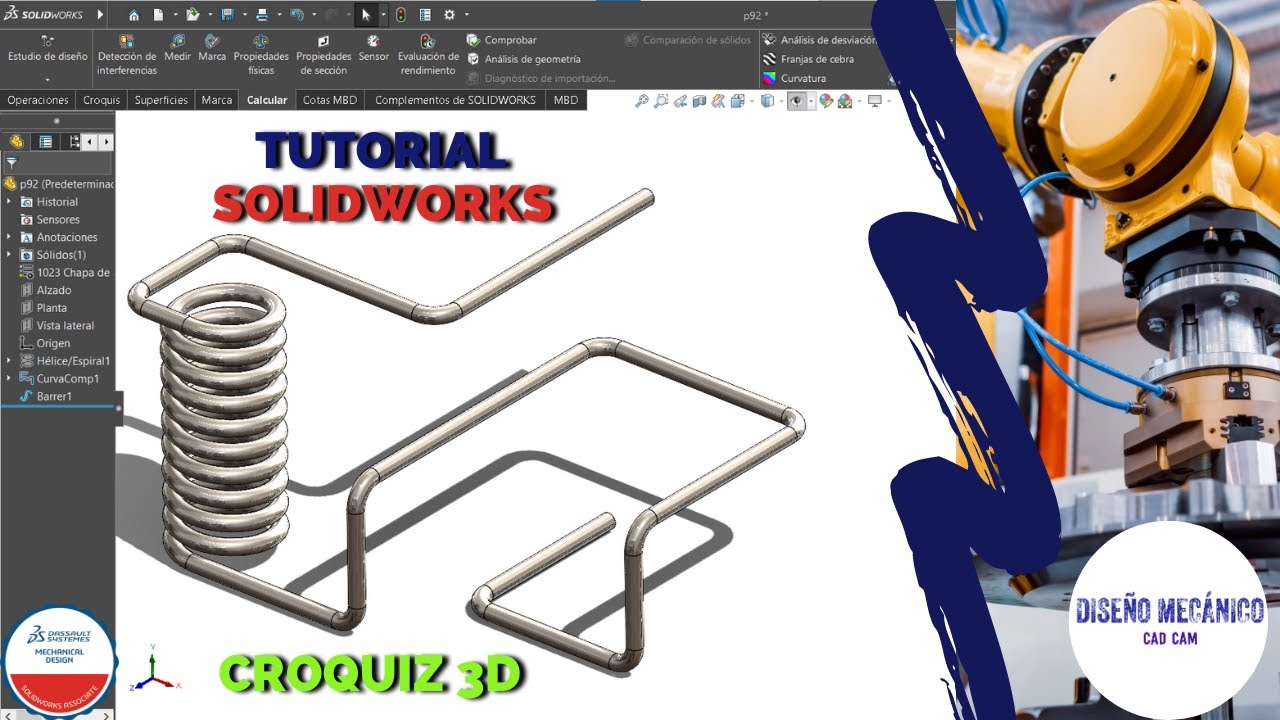The height and width of the screenshot is (720, 1280).
Task: Open Propiedades de sección tool
Action: coord(323,55)
